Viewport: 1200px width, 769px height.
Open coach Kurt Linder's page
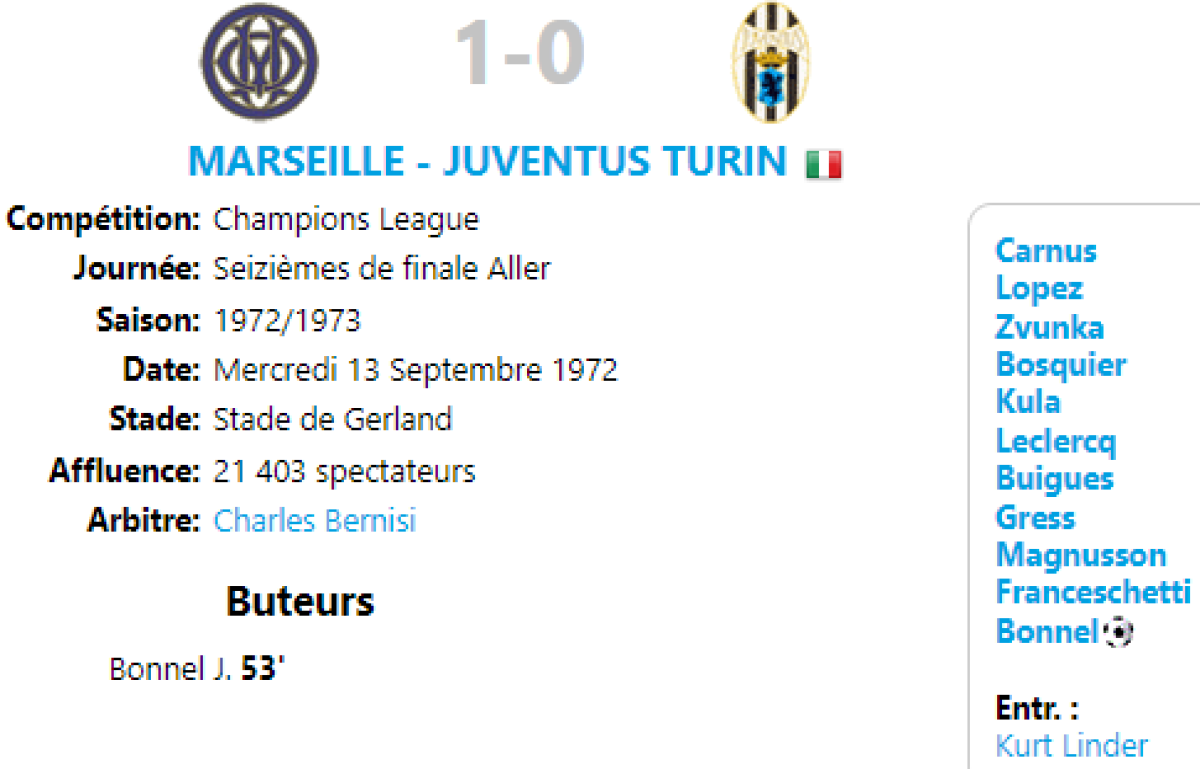tap(1072, 745)
